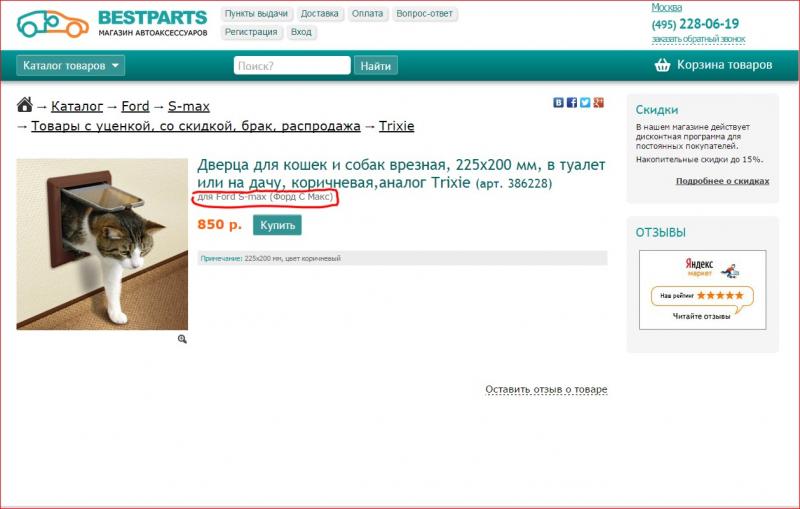Open the shopping basket icon

click(x=662, y=65)
